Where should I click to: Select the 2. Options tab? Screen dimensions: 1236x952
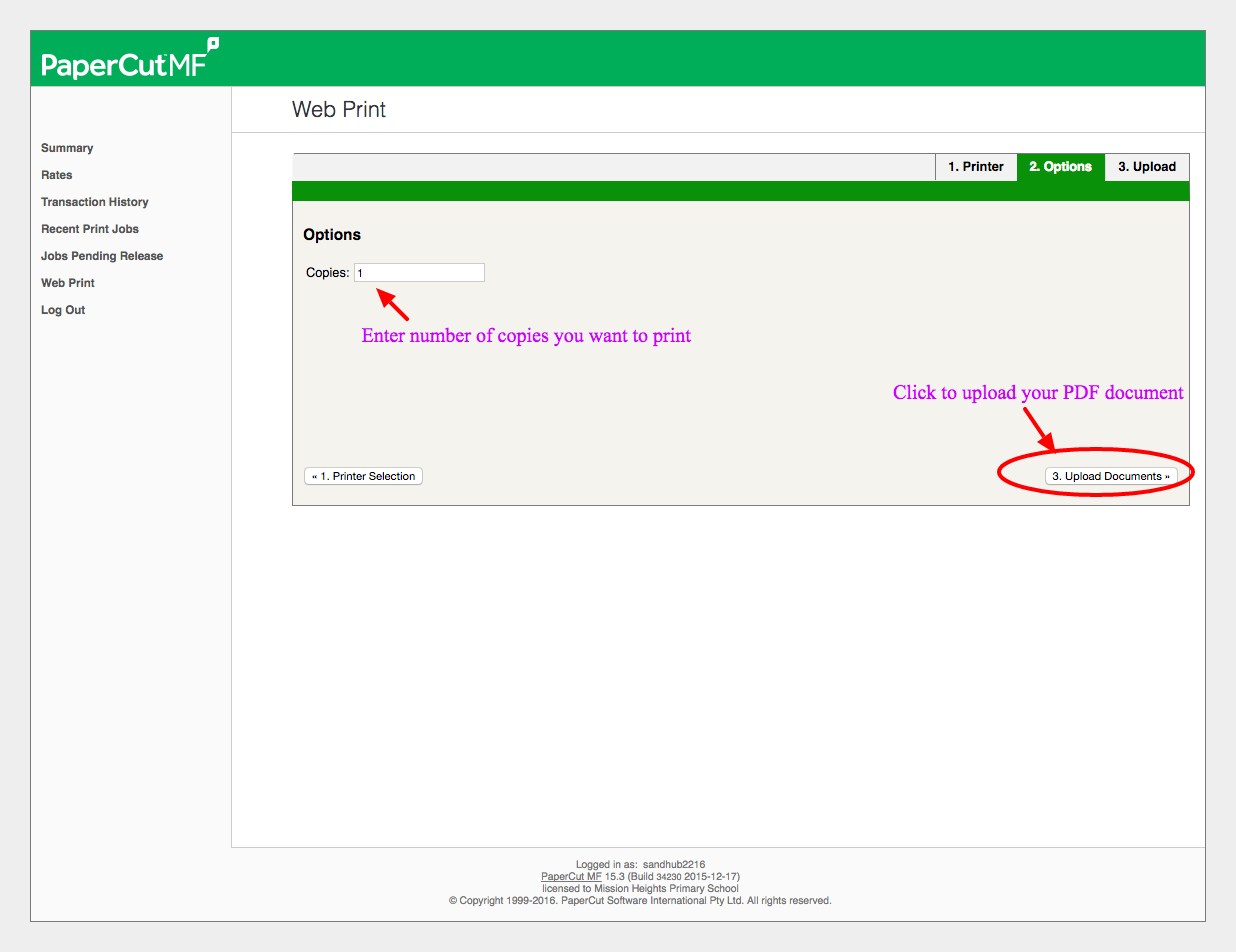[1060, 167]
